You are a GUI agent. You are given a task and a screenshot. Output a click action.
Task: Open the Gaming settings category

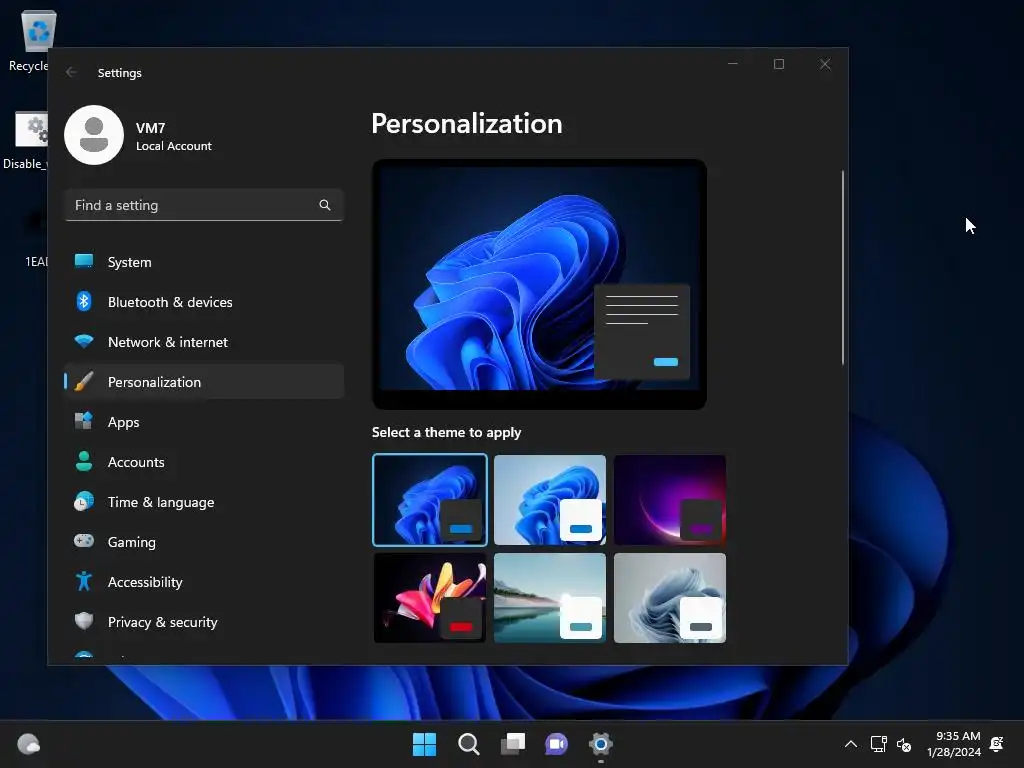point(204,541)
